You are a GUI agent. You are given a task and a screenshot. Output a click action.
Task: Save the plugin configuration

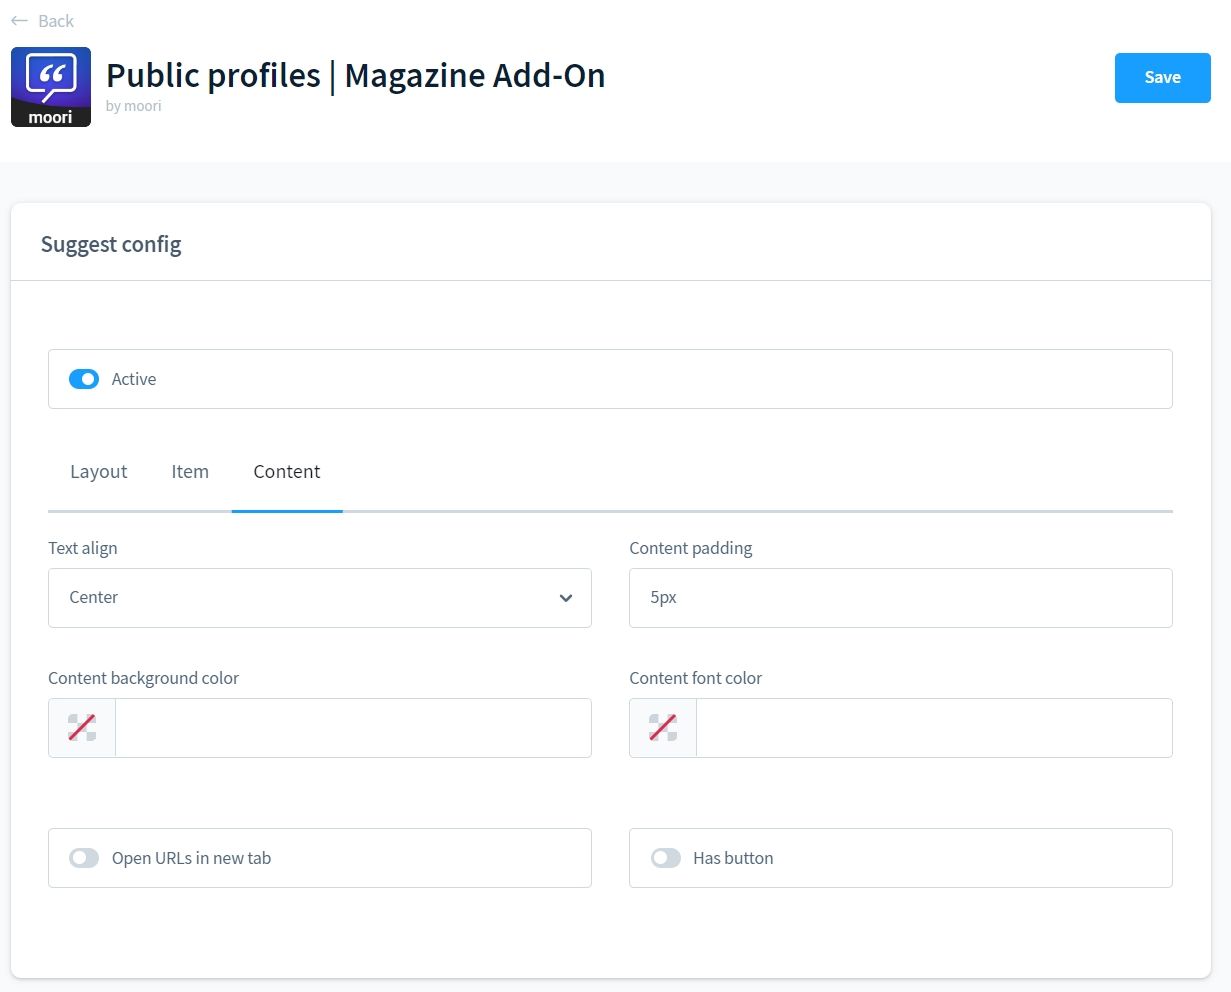click(x=1162, y=78)
